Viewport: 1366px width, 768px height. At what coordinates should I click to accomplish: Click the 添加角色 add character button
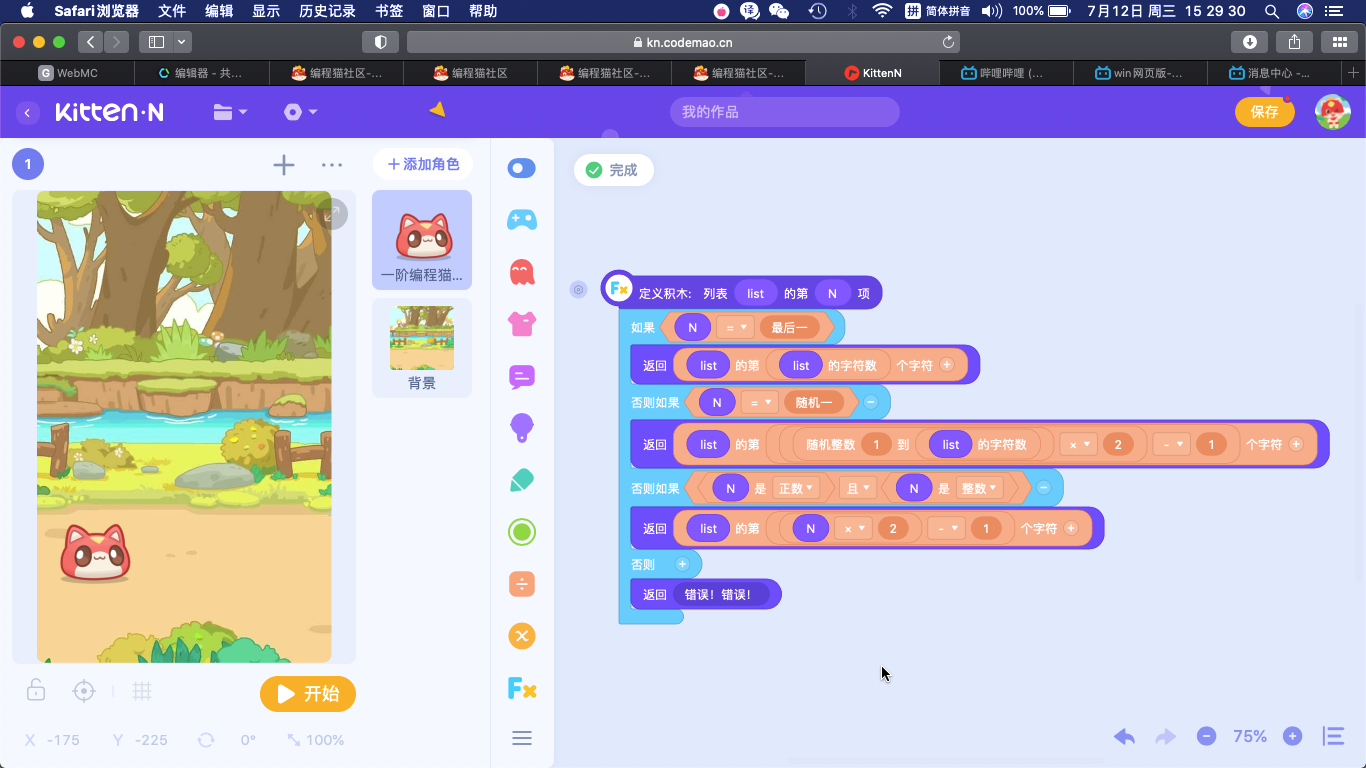(x=423, y=164)
